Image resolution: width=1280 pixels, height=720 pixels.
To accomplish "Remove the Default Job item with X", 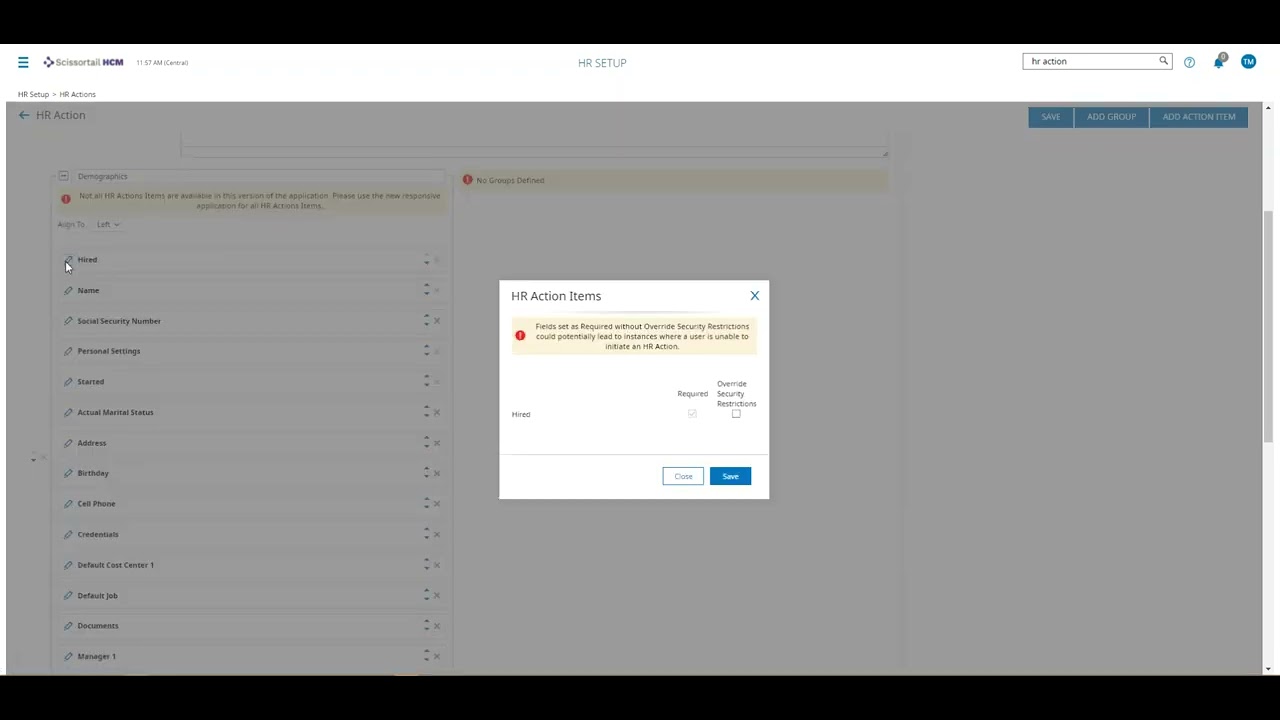I will point(437,595).
